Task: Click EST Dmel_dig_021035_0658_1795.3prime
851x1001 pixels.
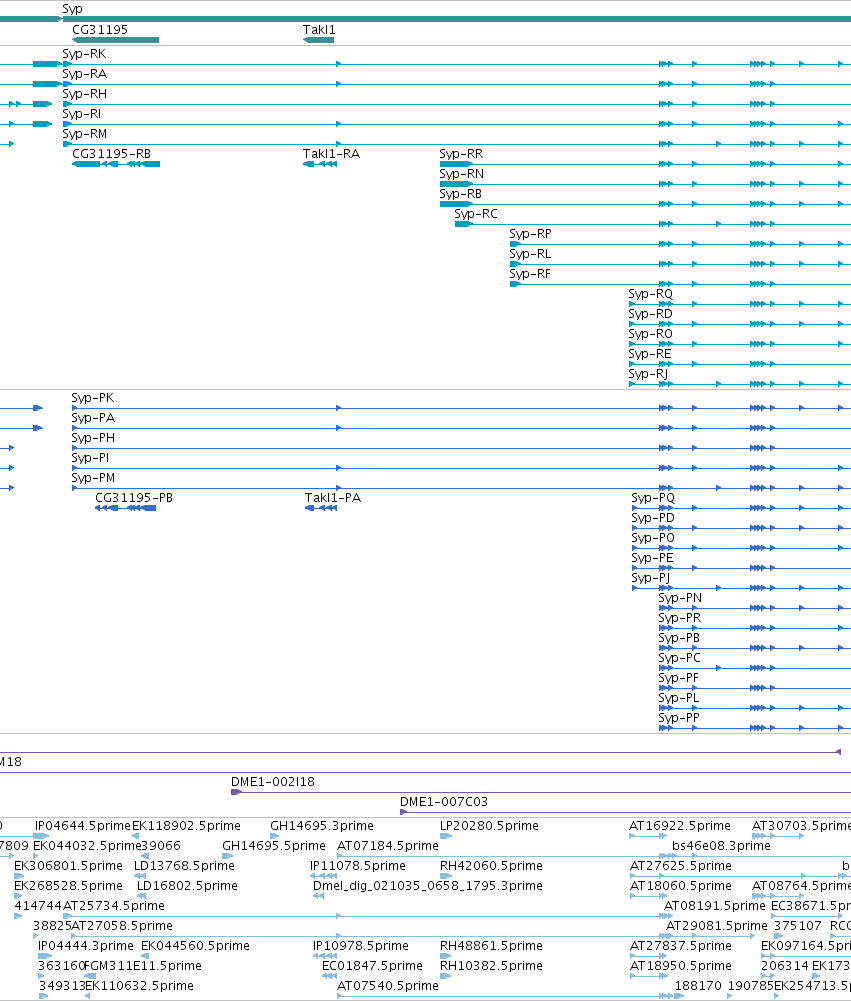Action: coord(428,885)
